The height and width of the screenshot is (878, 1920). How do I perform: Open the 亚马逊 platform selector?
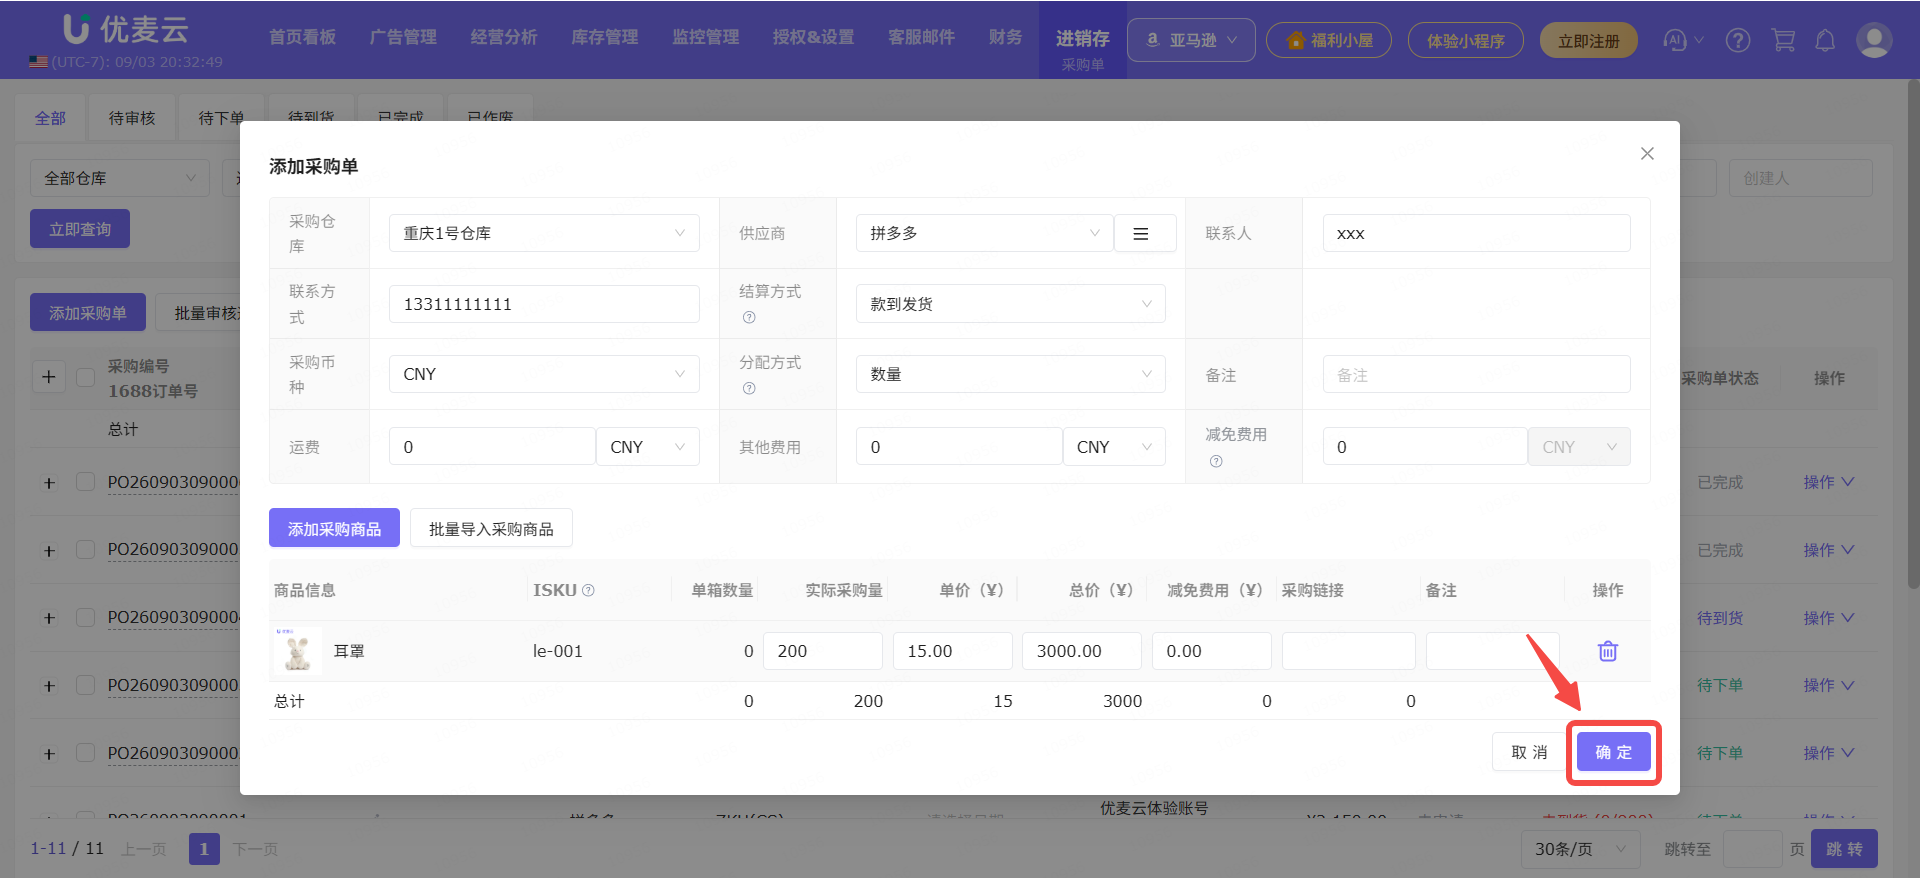1191,40
